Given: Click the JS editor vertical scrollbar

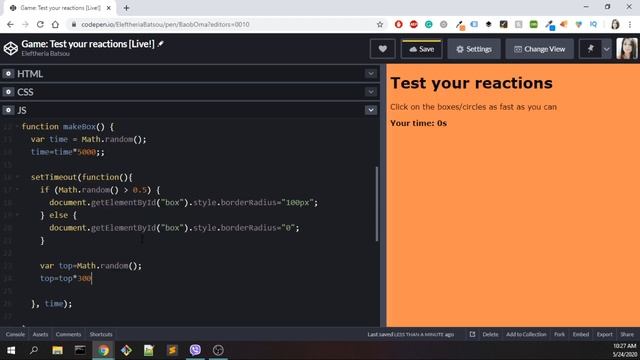Looking at the screenshot, I should 377,204.
